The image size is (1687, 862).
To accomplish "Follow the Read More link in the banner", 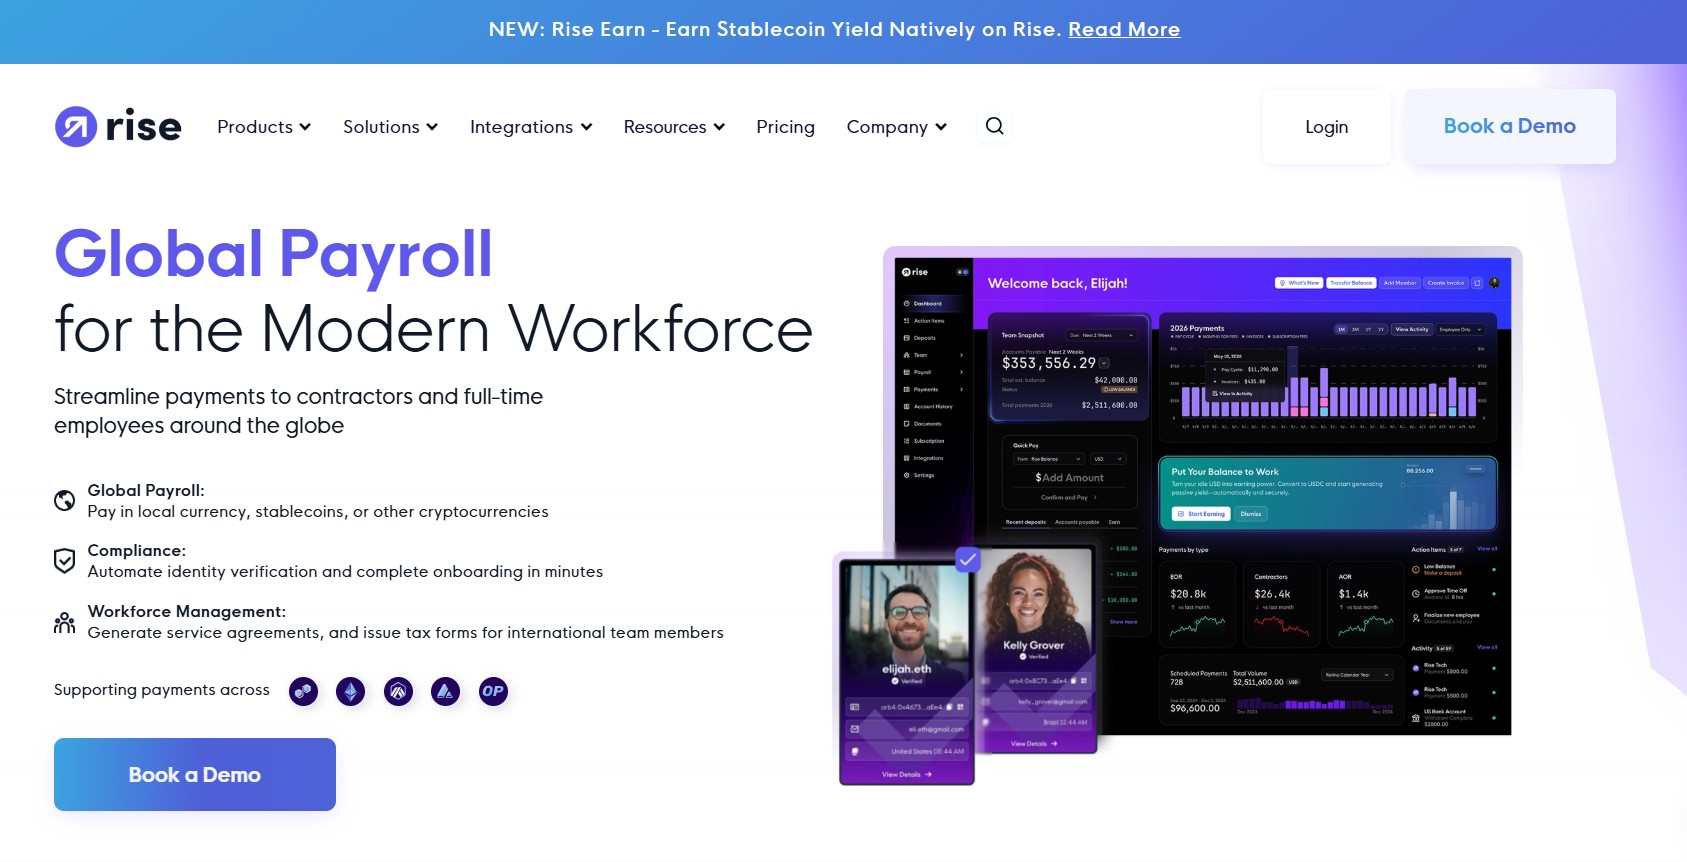I will 1124,29.
